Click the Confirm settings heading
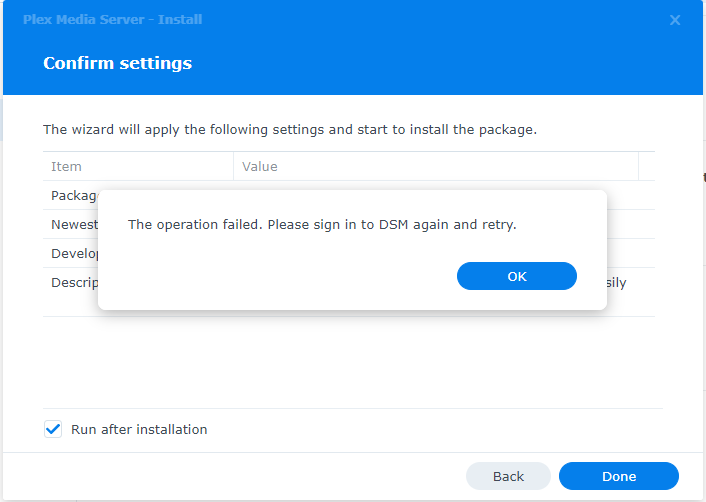Screen dimensions: 706x502 pos(117,63)
